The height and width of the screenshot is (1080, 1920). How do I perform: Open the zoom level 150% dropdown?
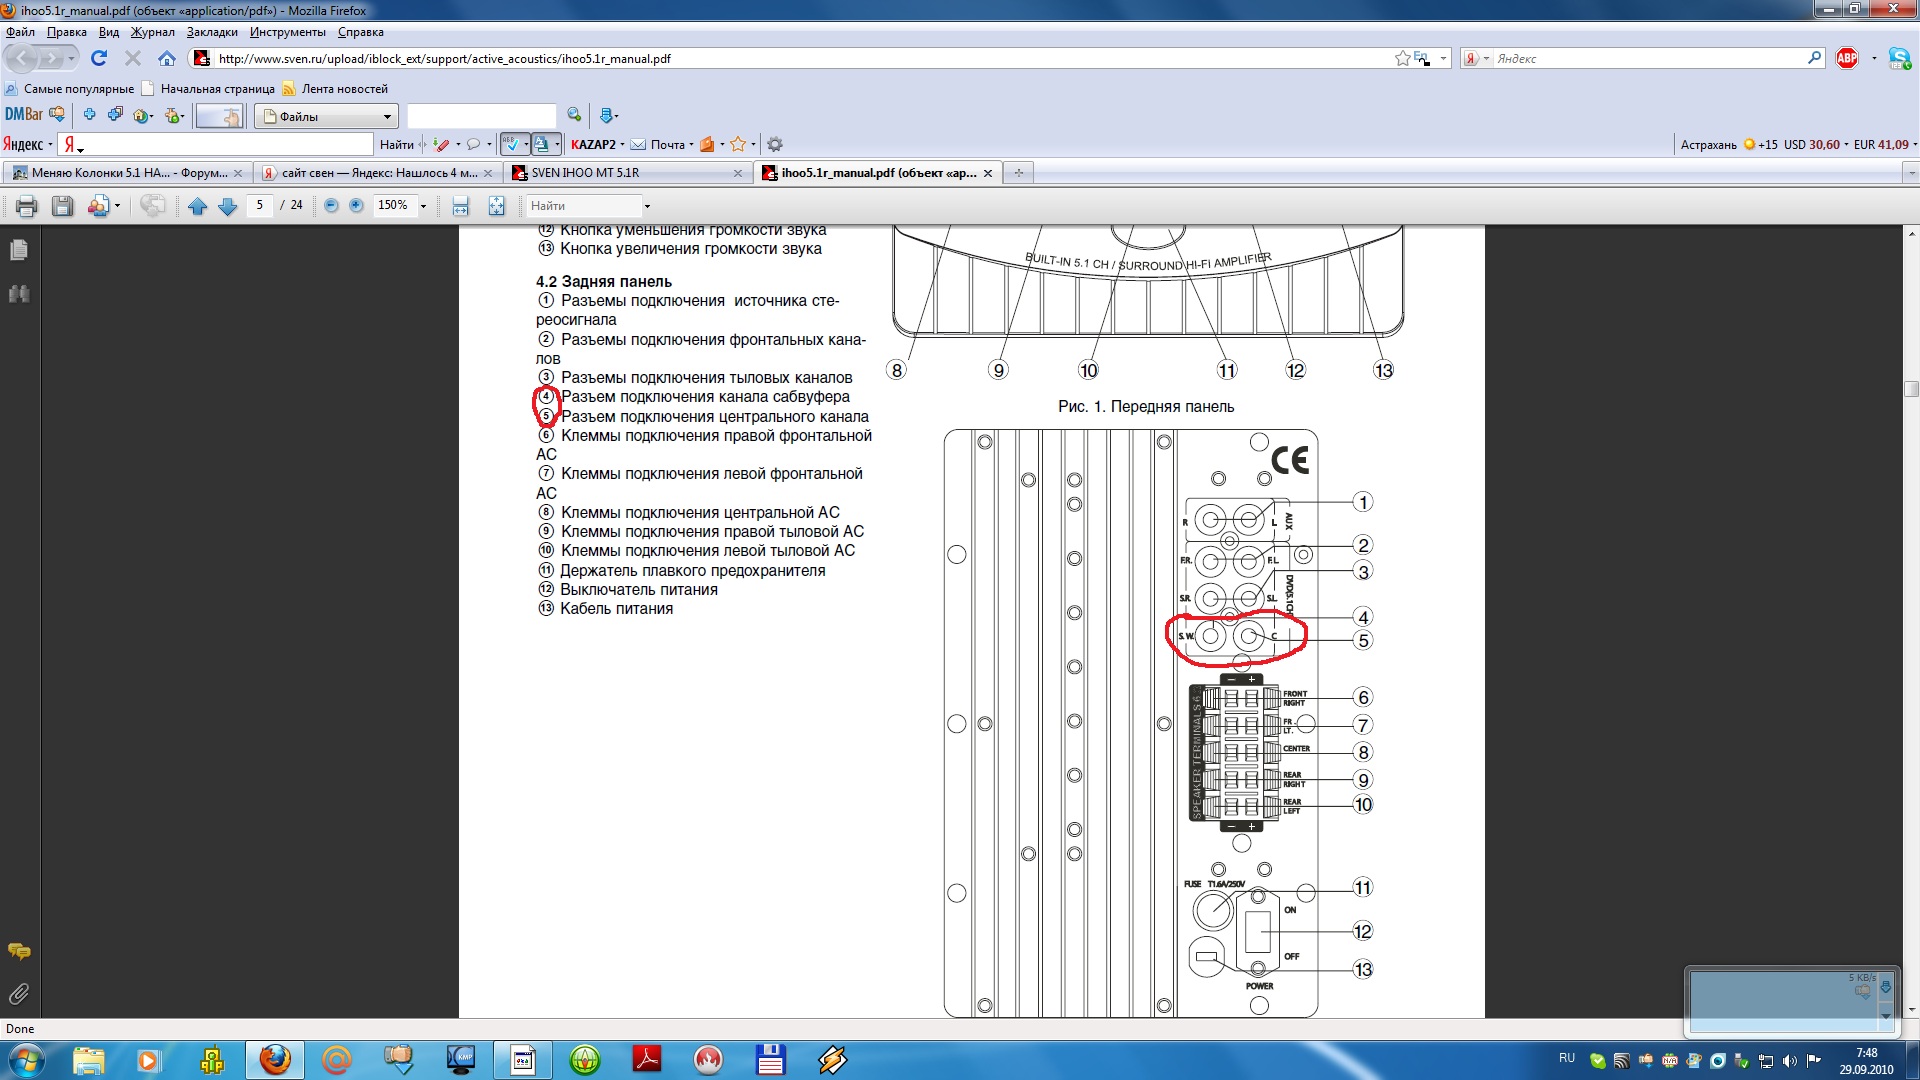(x=423, y=206)
